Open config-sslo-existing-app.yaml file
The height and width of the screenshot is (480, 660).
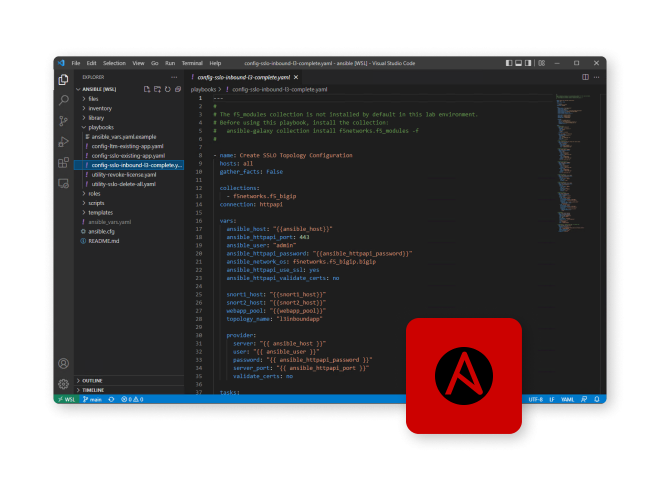pos(129,156)
